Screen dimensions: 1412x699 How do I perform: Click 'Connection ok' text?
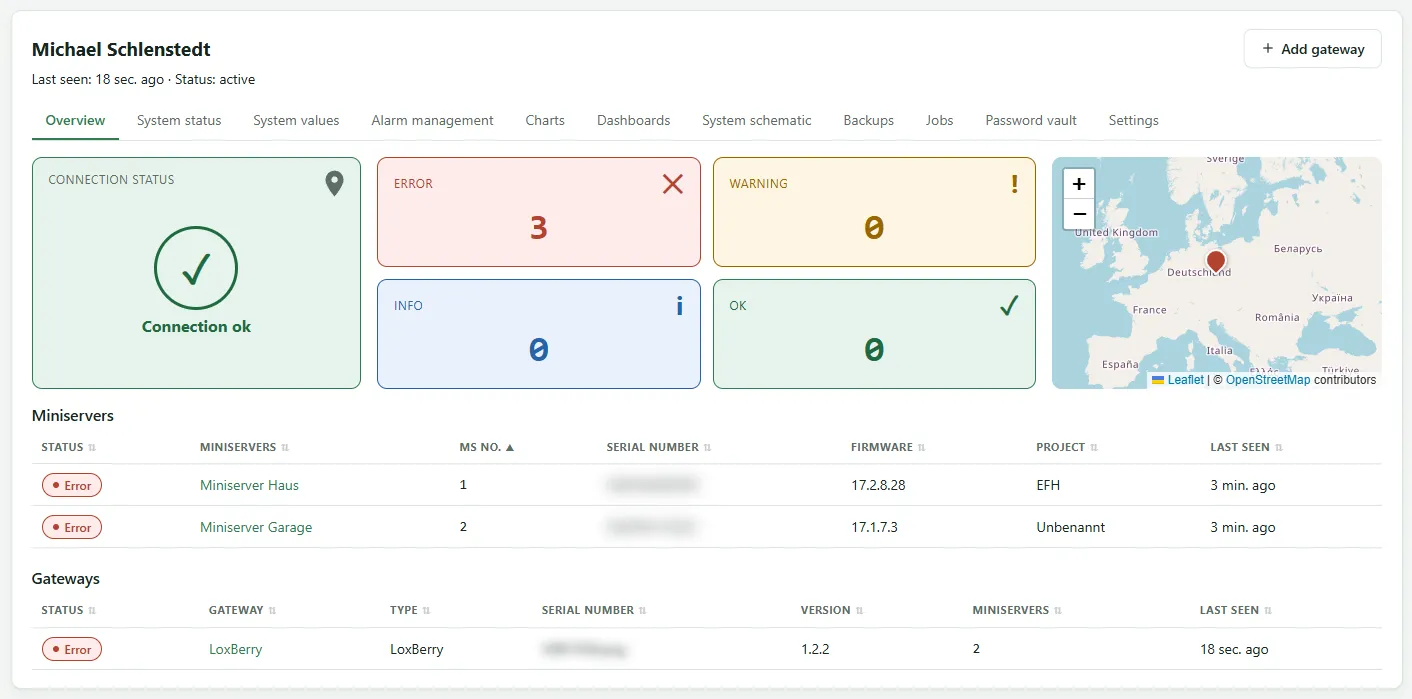click(196, 327)
